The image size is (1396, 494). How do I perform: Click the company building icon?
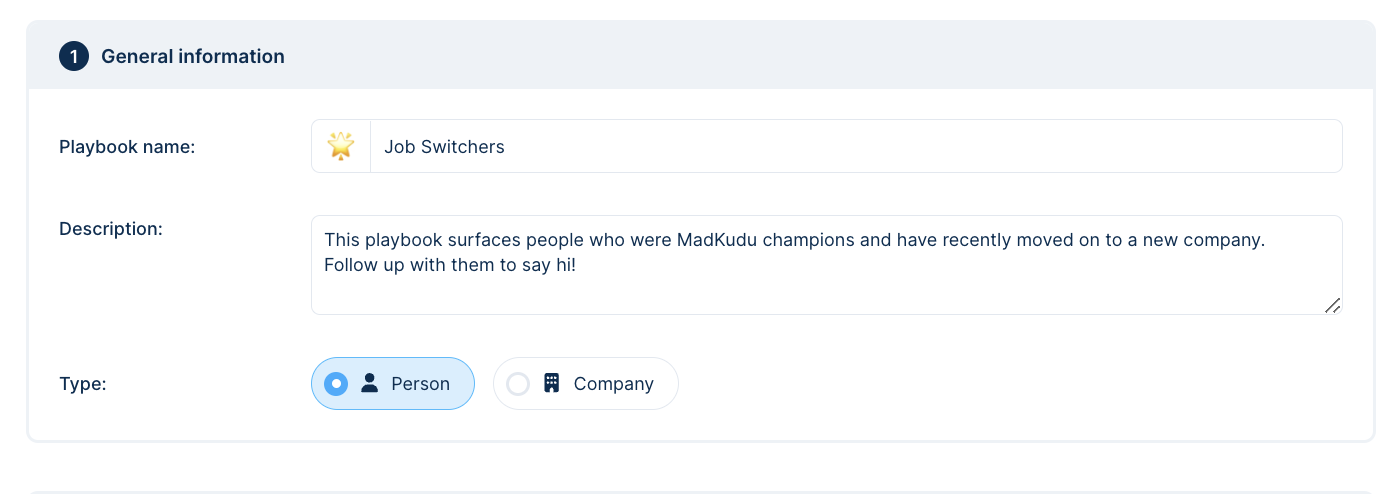[551, 383]
